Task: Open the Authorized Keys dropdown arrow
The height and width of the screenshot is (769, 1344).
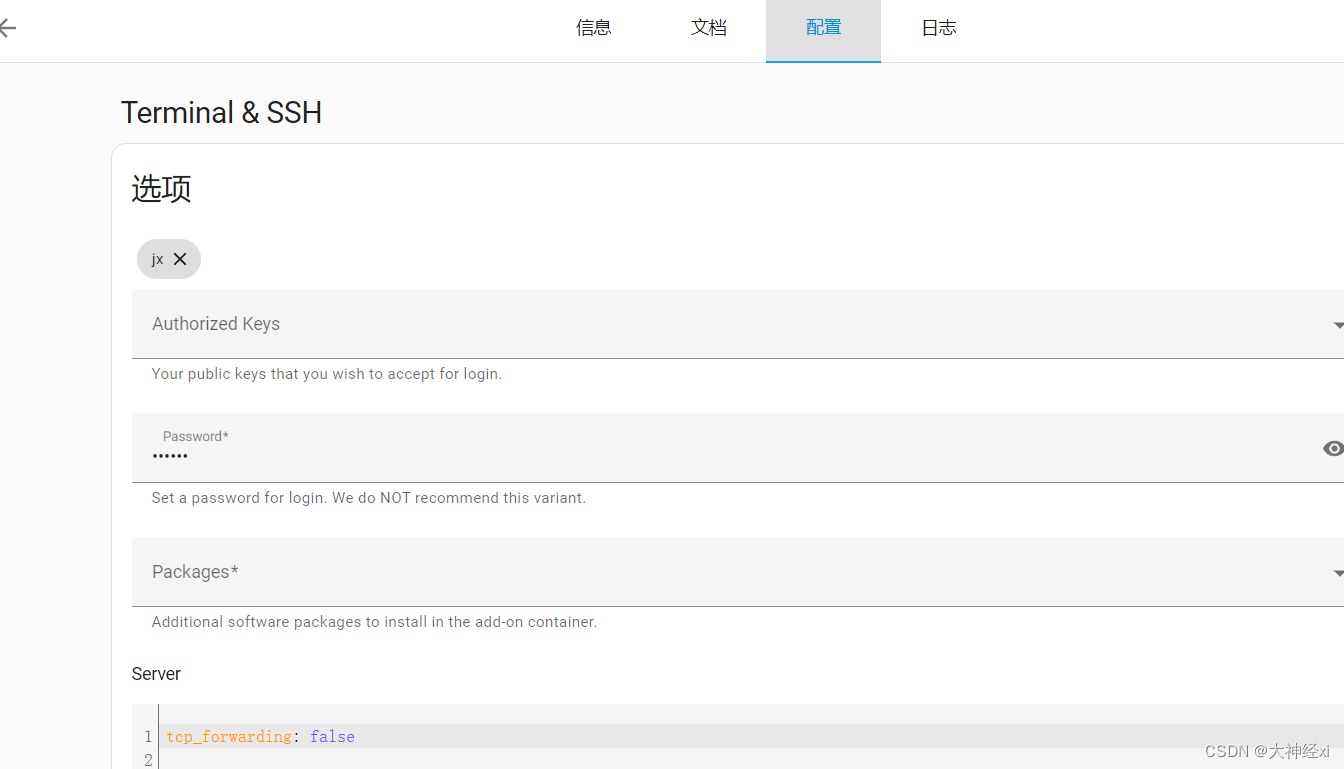Action: tap(1337, 324)
